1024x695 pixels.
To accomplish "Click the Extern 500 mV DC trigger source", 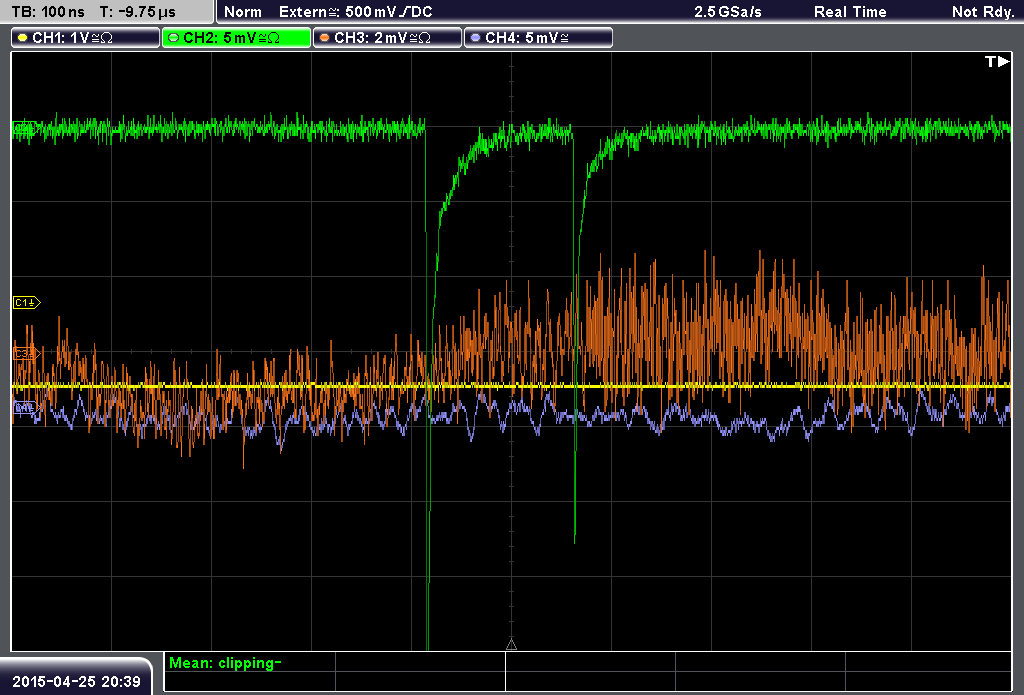I will pos(355,12).
